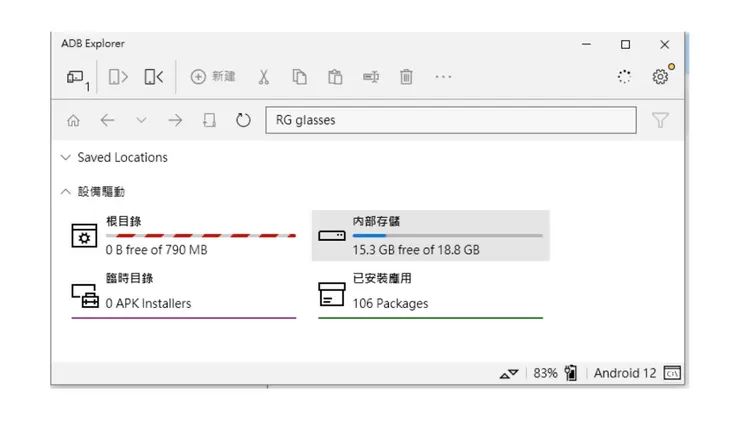Click the pull-from-device toolbar icon
This screenshot has width=740, height=422.
[x=119, y=77]
